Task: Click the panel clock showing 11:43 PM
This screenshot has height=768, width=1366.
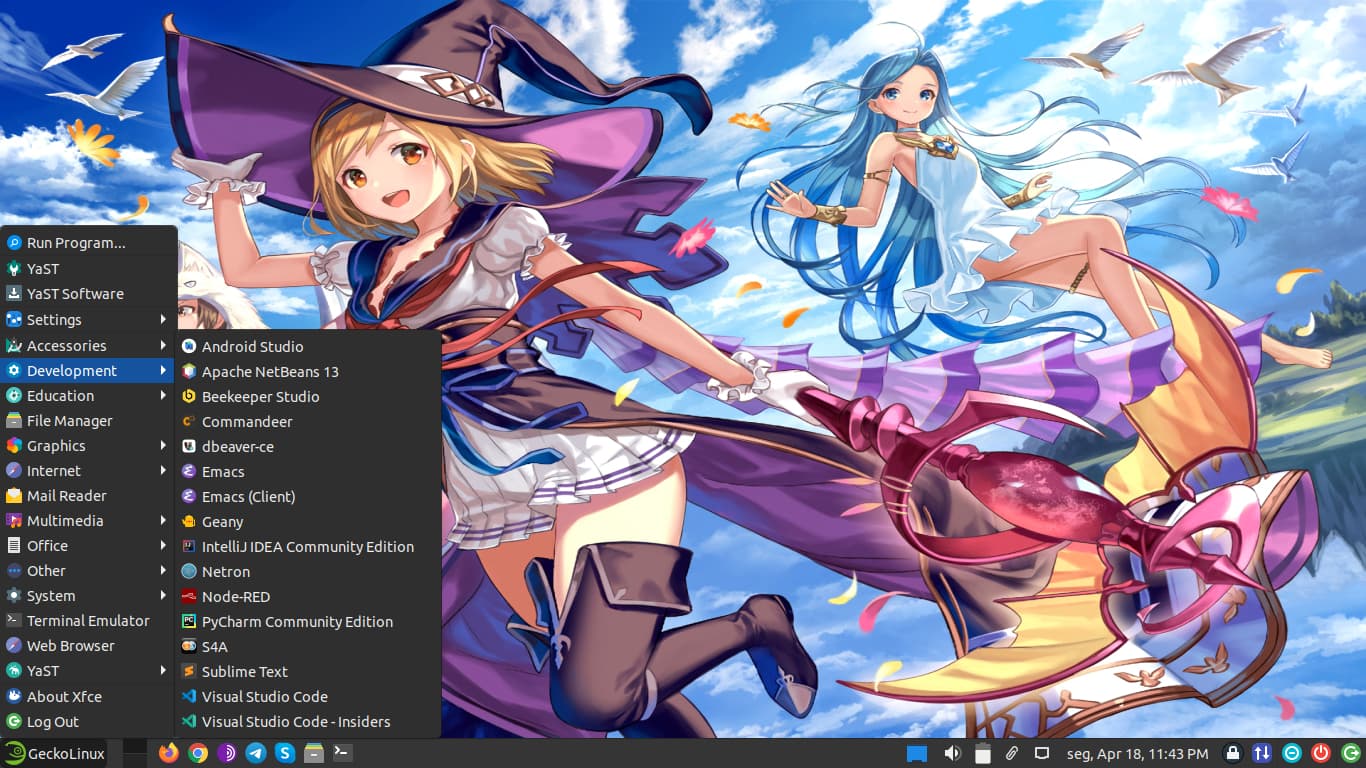Action: pos(1137,753)
